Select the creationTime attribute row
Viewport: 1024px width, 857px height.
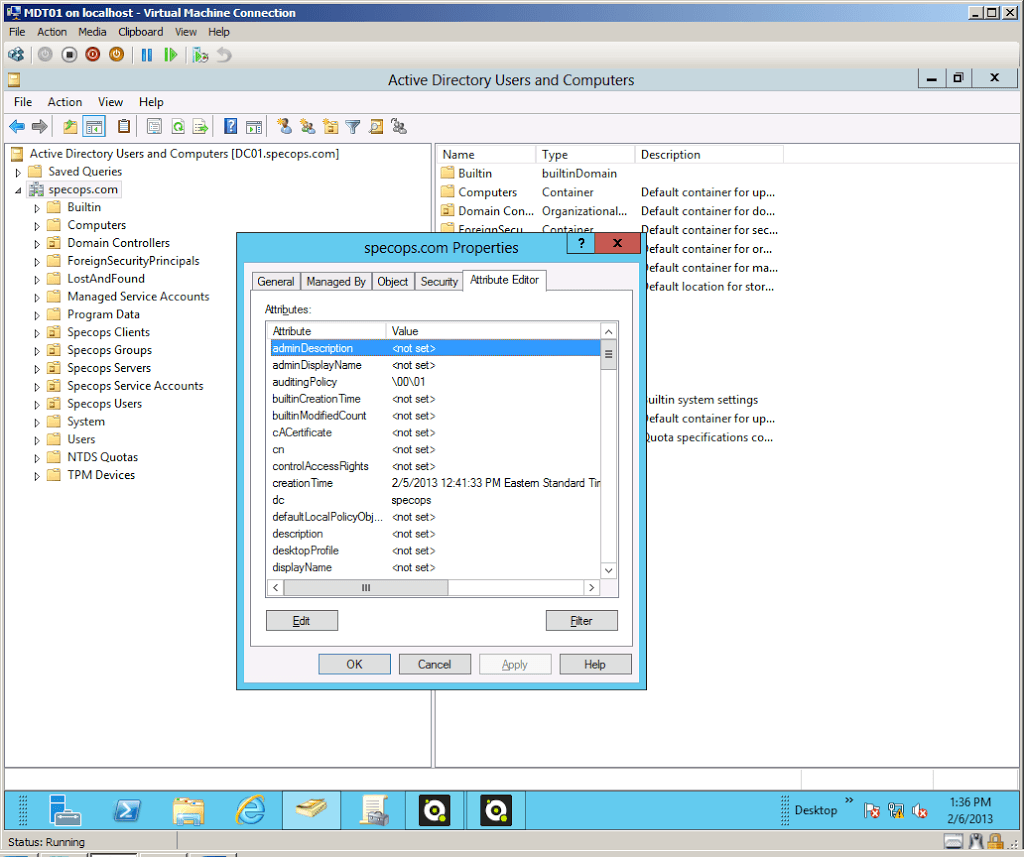click(x=436, y=483)
